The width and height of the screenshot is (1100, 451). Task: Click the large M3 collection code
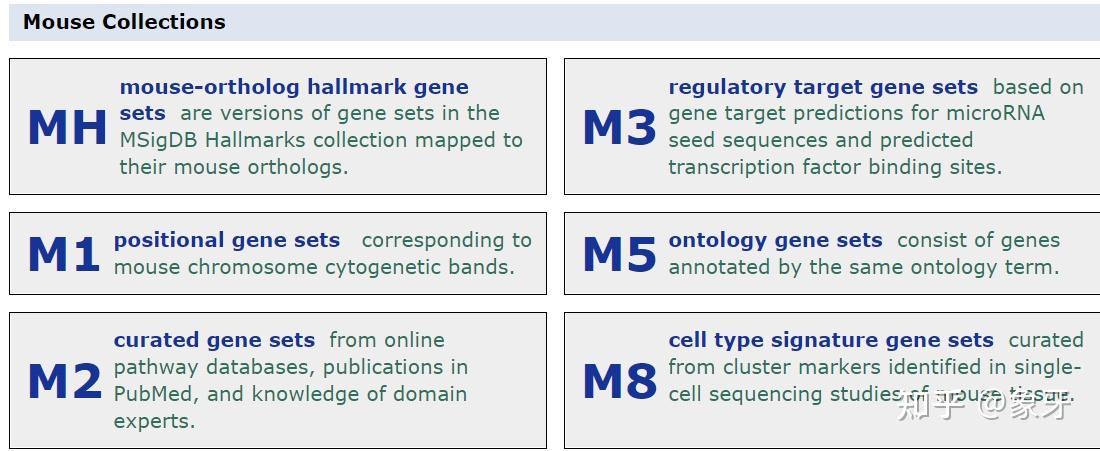[x=619, y=127]
